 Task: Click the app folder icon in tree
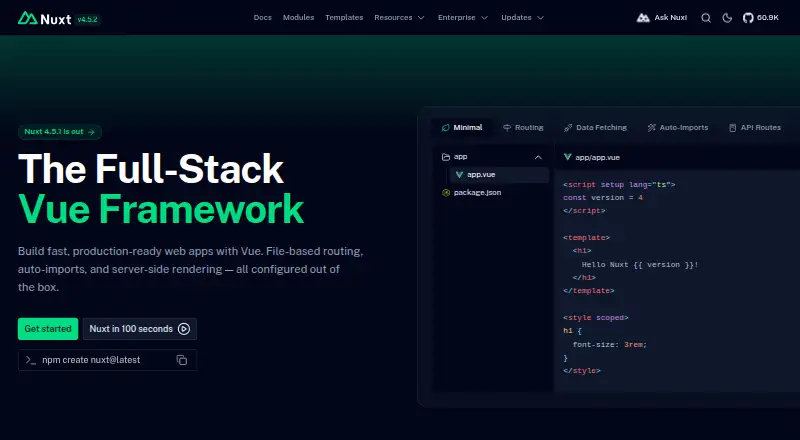(x=446, y=157)
